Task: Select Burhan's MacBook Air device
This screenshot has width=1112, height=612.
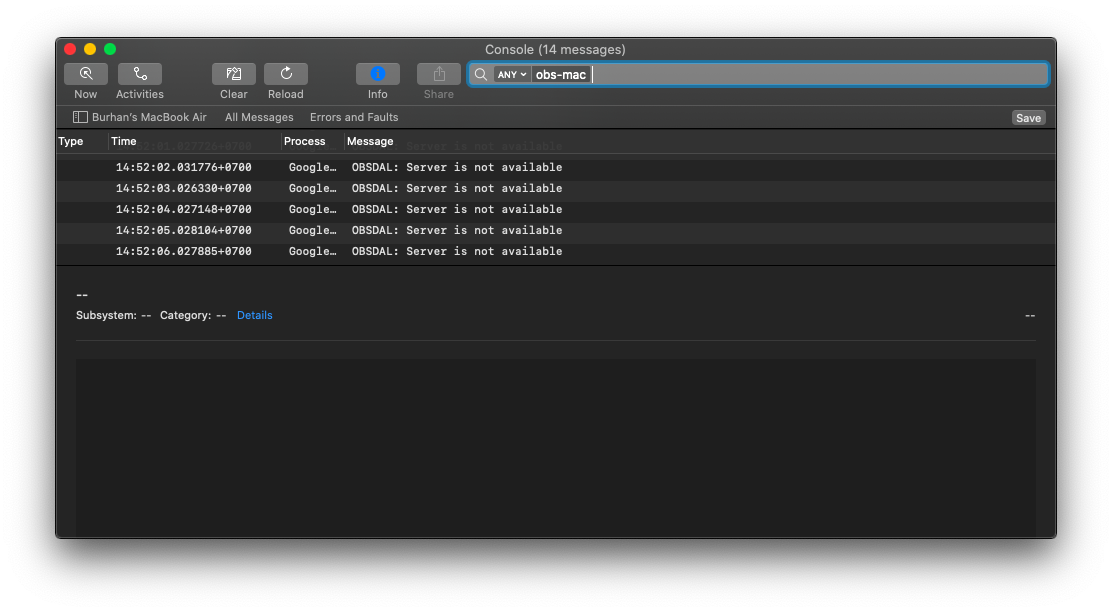Action: (146, 117)
